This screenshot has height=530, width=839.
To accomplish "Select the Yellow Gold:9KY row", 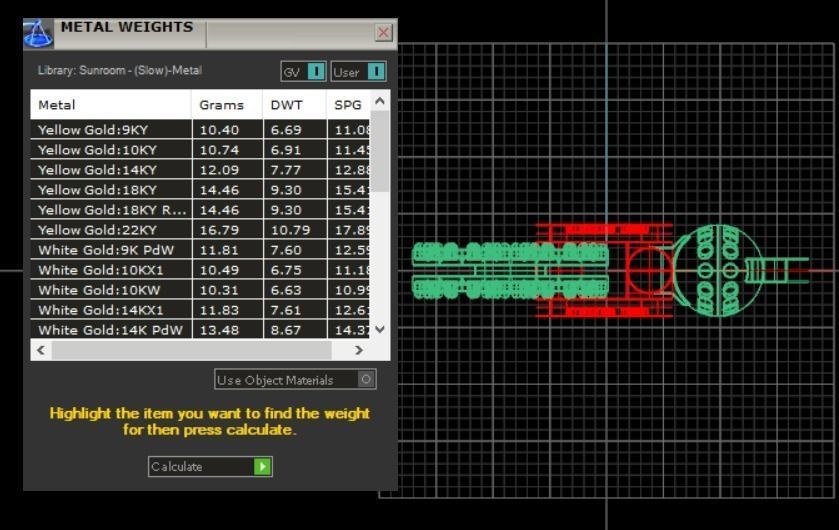I will tap(200, 130).
